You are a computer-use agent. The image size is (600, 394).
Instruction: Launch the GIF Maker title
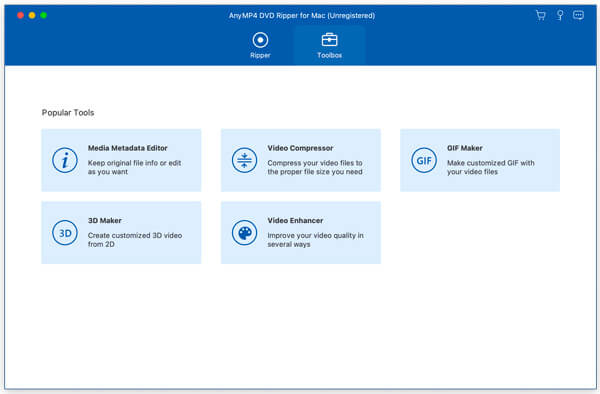click(465, 148)
